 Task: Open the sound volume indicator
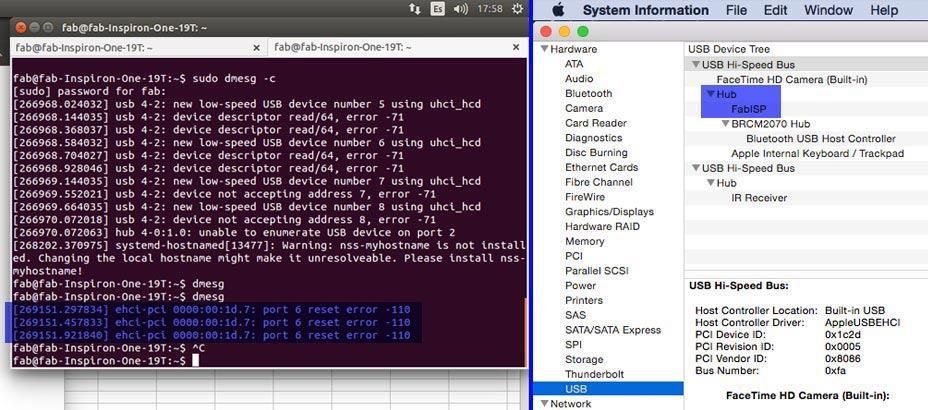(460, 8)
